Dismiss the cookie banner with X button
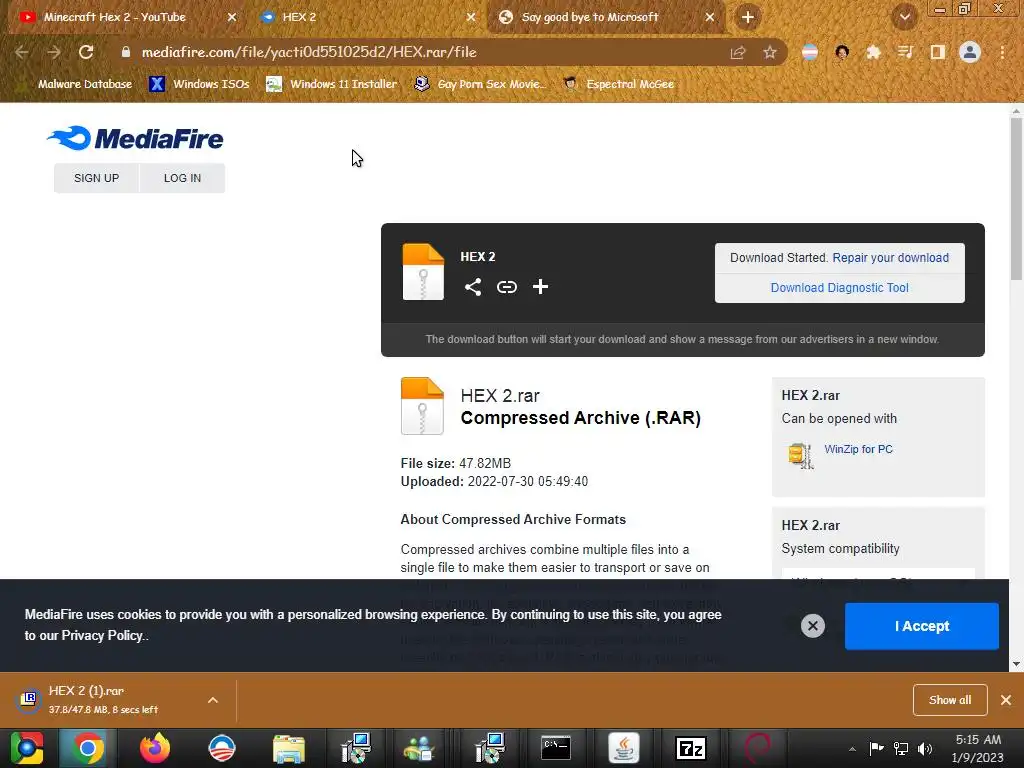 point(813,626)
